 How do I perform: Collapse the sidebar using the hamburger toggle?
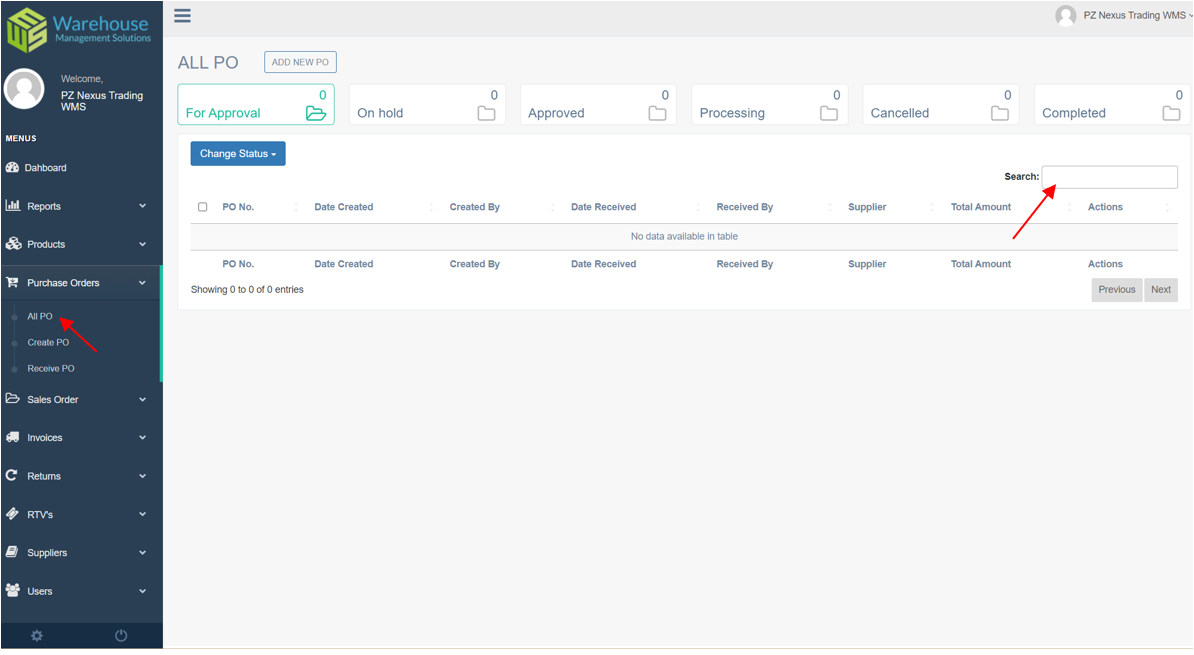click(x=182, y=15)
